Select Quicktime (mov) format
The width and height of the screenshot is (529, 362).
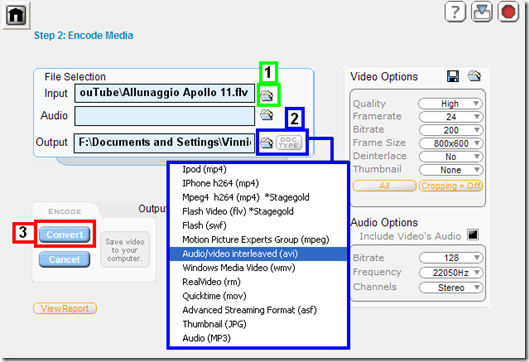(258, 296)
